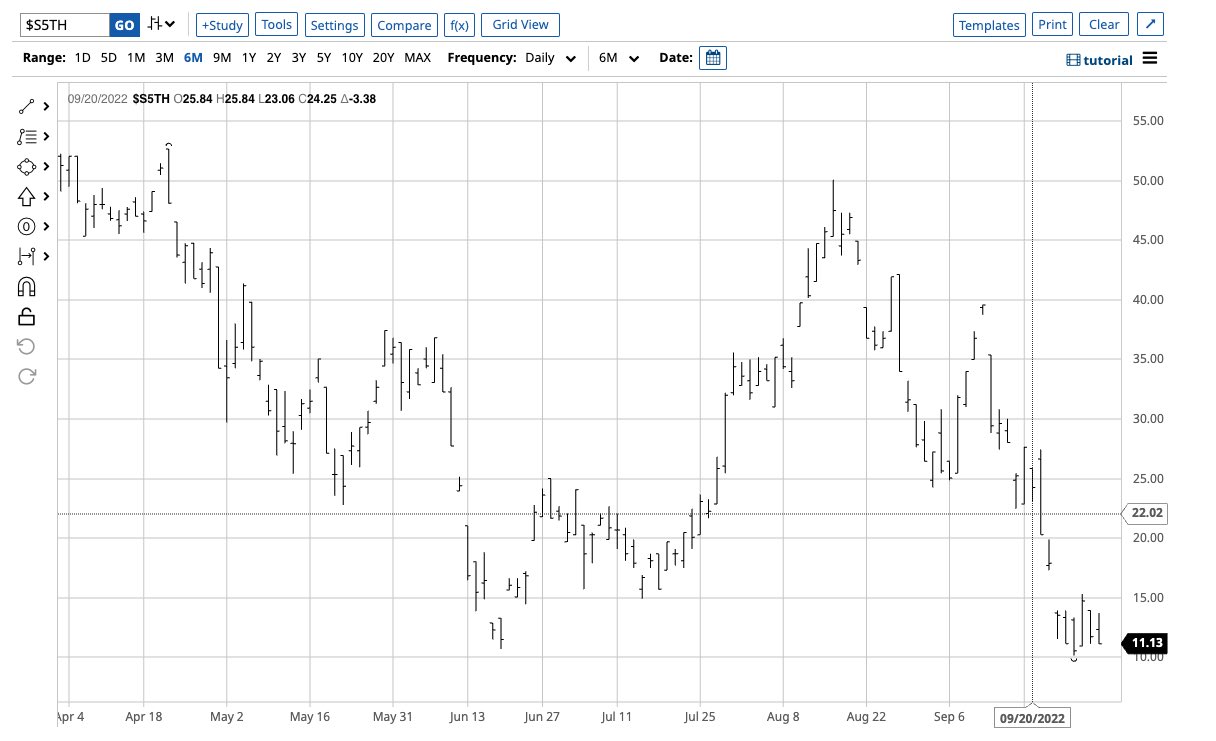Screen dimensions: 1216x741
Task: Click the undo arrow icon
Action: pos(27,346)
